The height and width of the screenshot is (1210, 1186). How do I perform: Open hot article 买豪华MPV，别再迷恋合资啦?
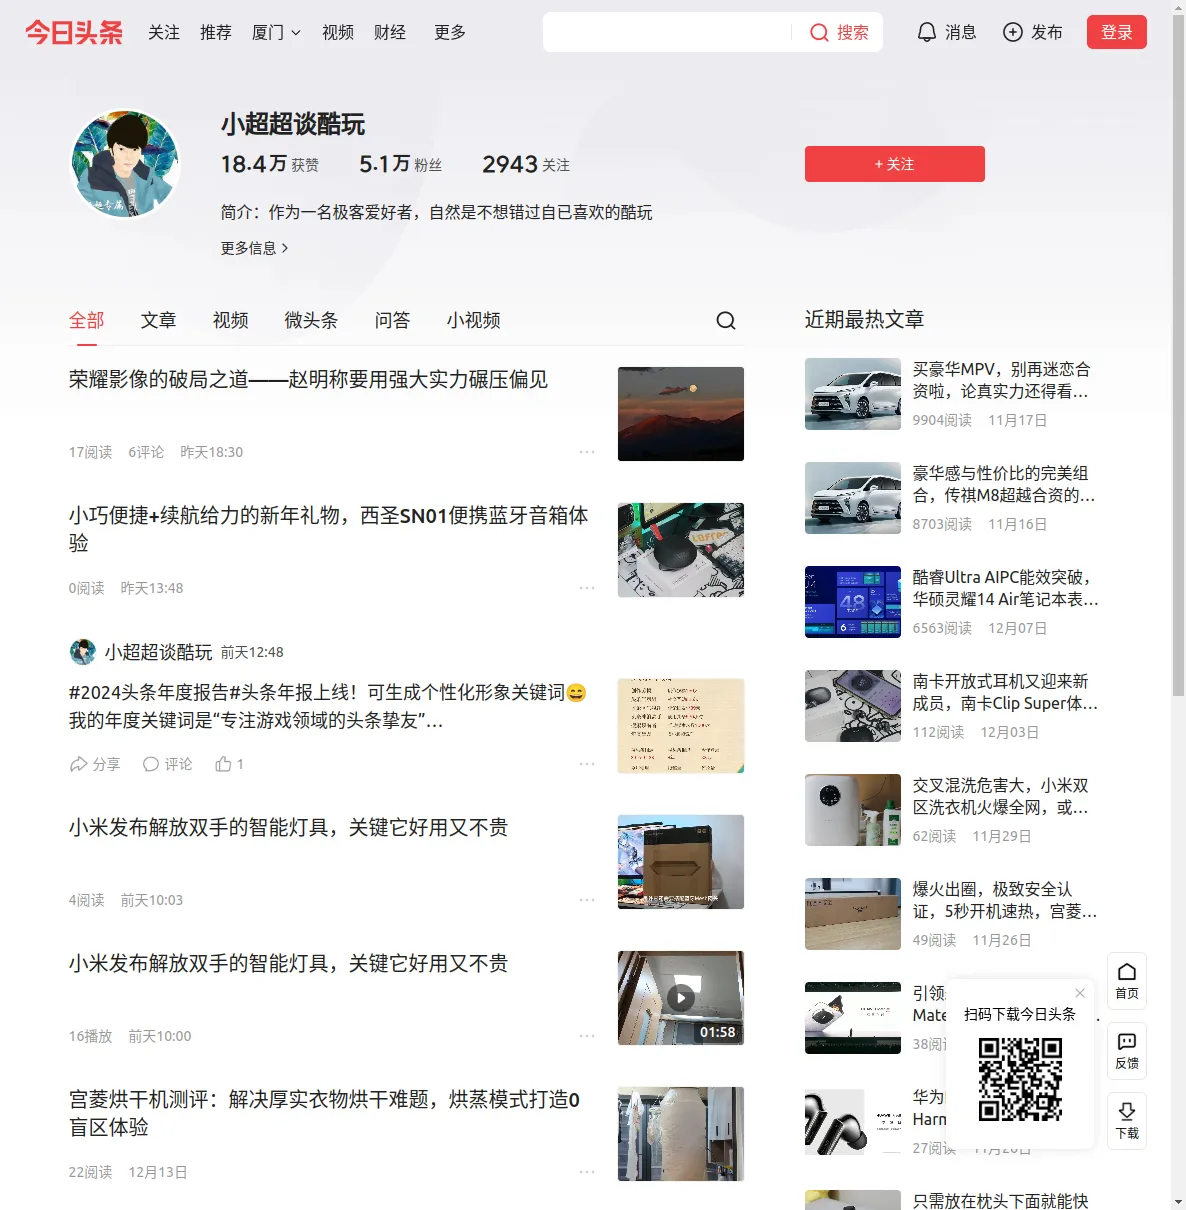coord(1002,380)
